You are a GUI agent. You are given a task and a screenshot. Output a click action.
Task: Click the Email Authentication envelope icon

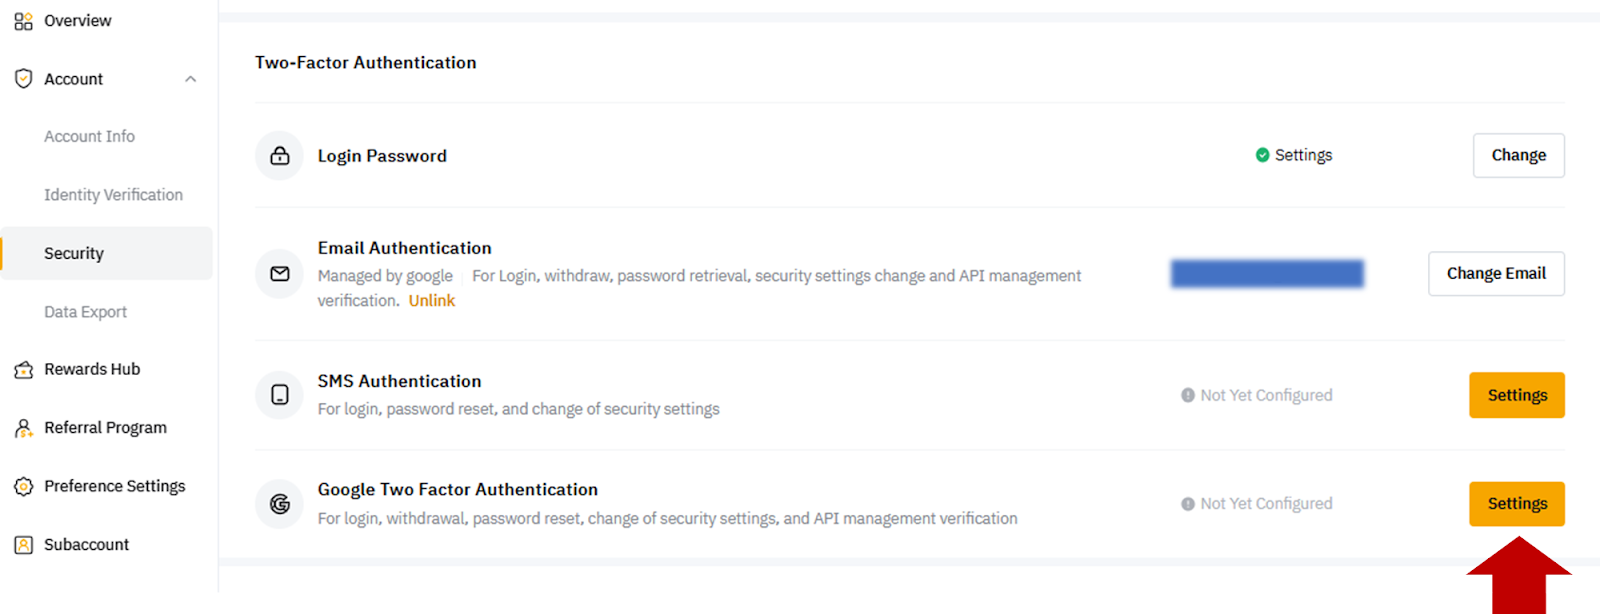click(279, 273)
